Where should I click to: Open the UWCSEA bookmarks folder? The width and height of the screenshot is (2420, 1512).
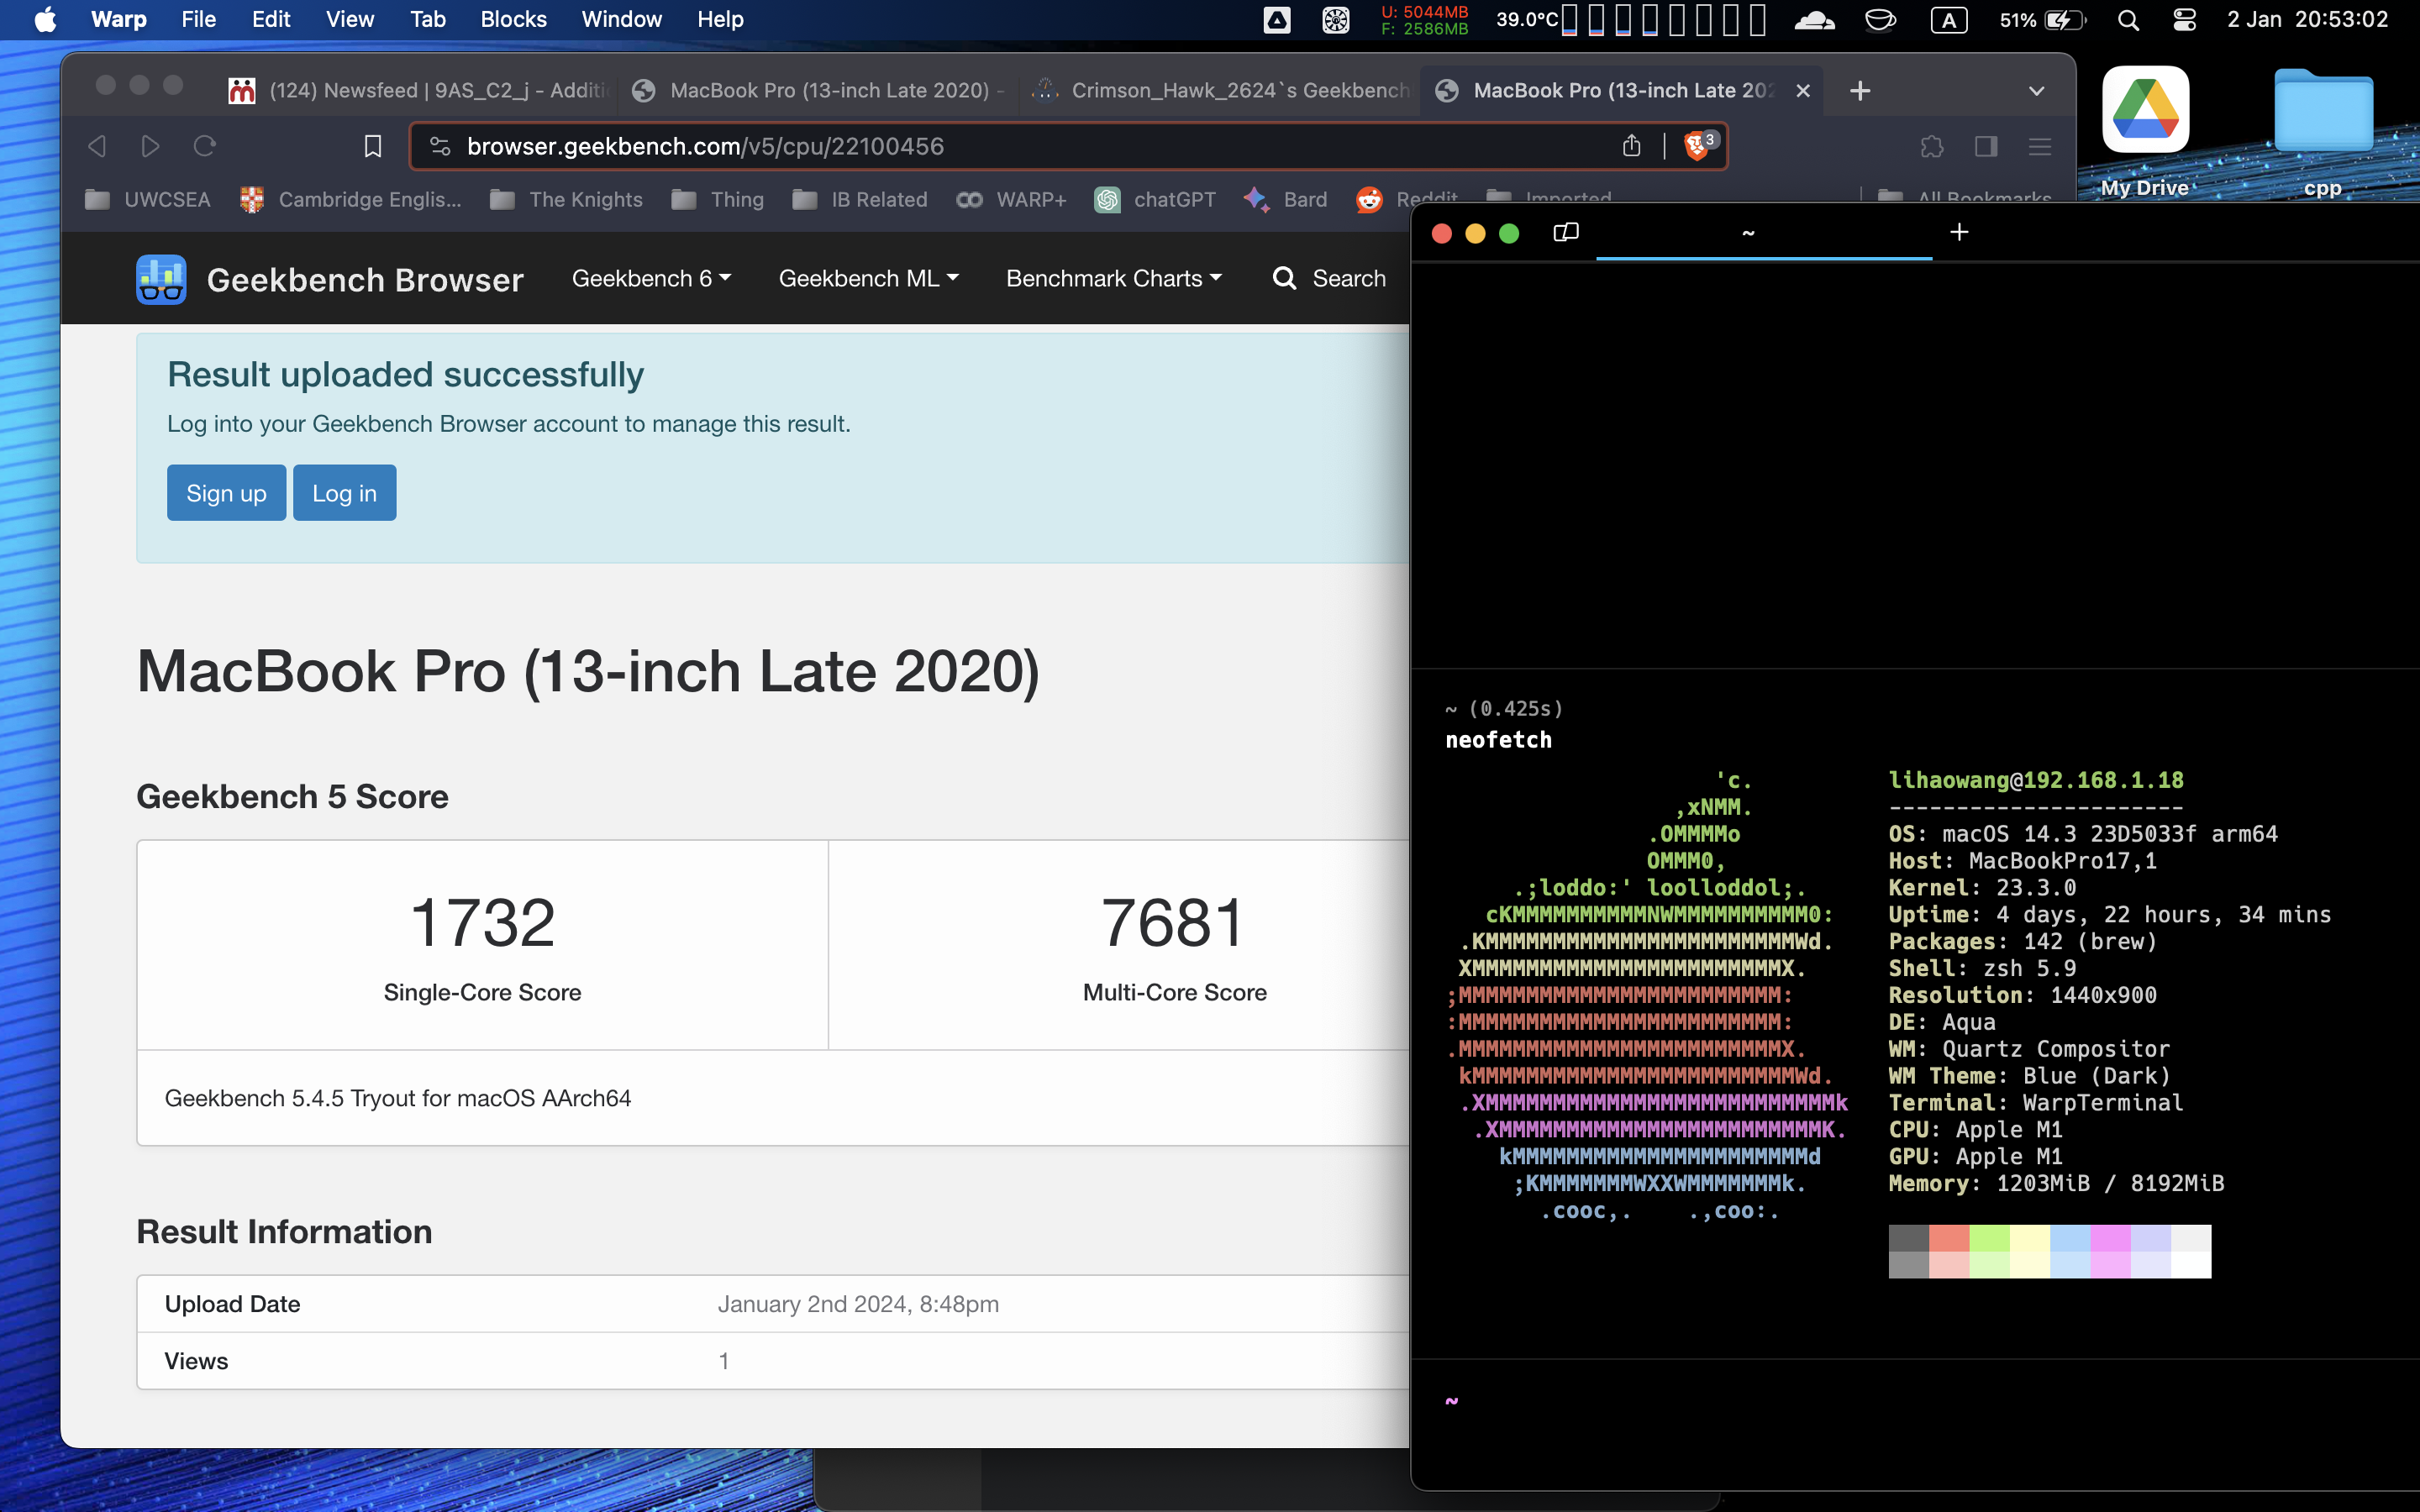tap(148, 199)
